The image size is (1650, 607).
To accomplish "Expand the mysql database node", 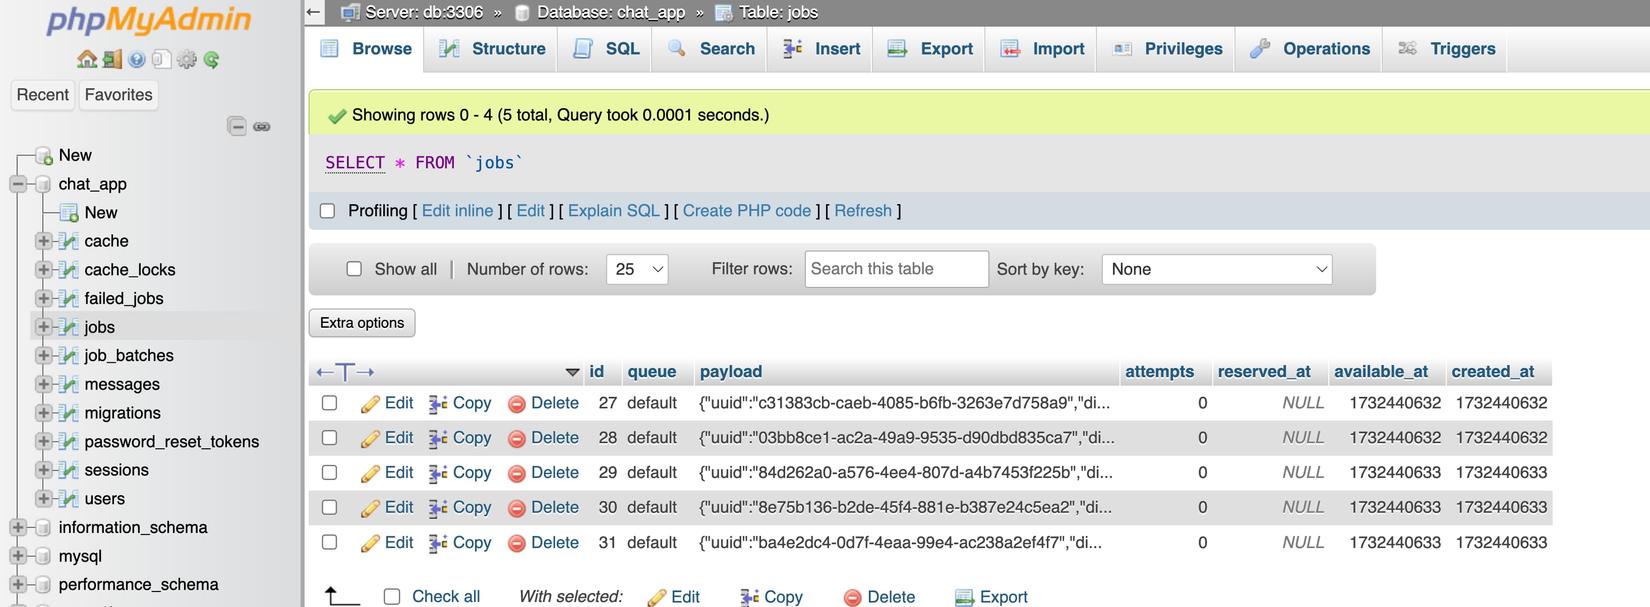I will point(18,556).
